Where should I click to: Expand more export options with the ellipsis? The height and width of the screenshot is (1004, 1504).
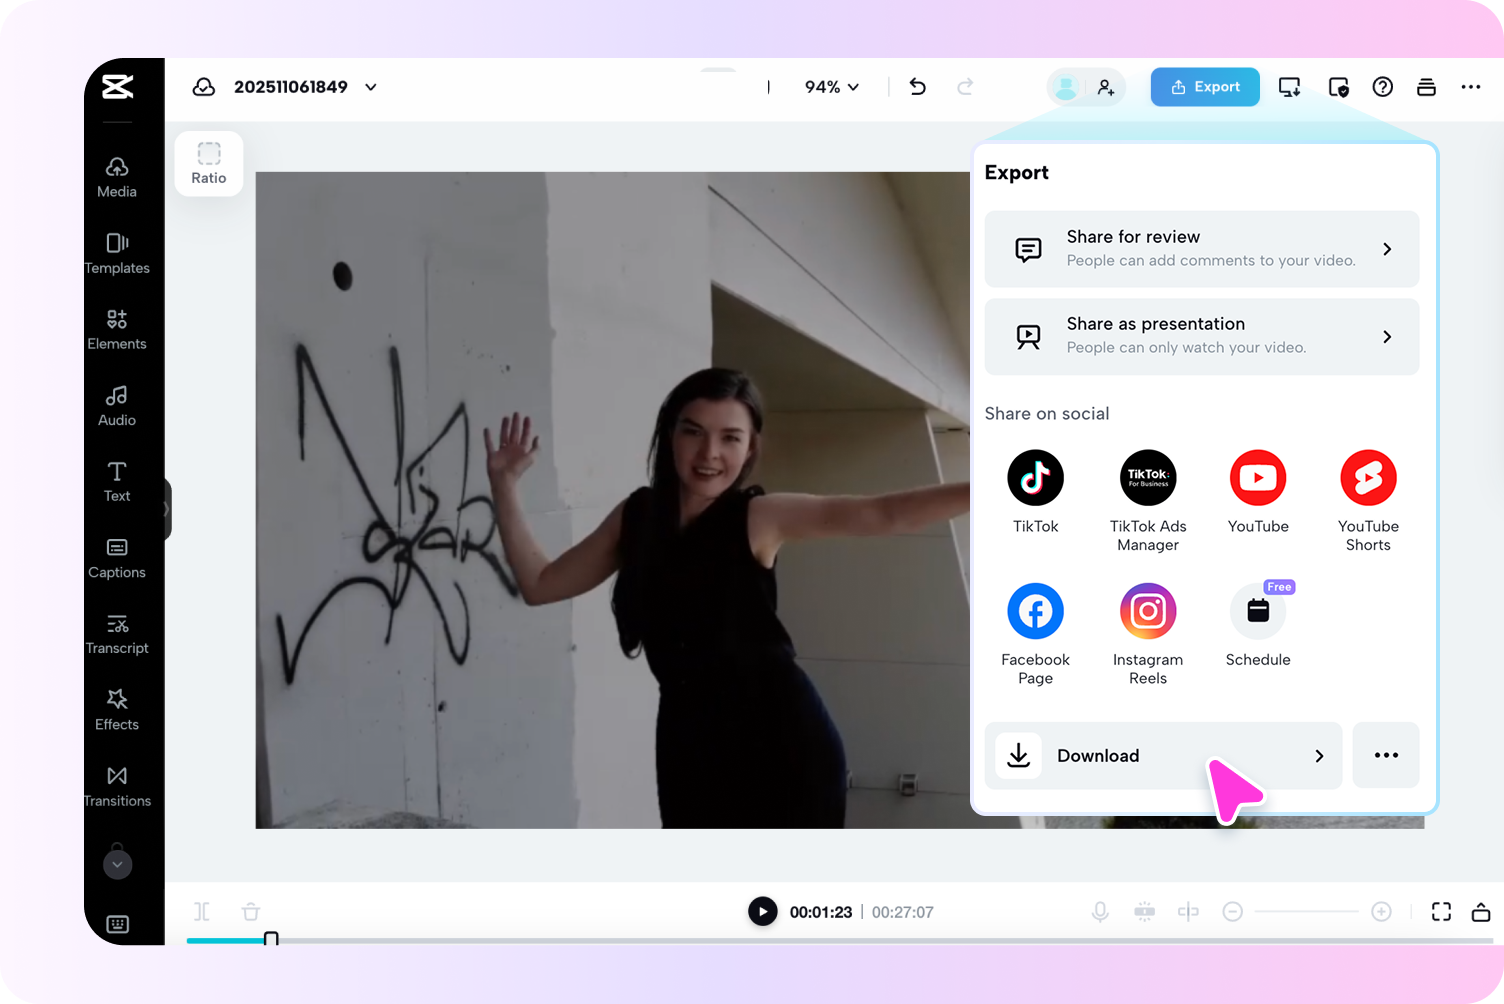(x=1385, y=755)
